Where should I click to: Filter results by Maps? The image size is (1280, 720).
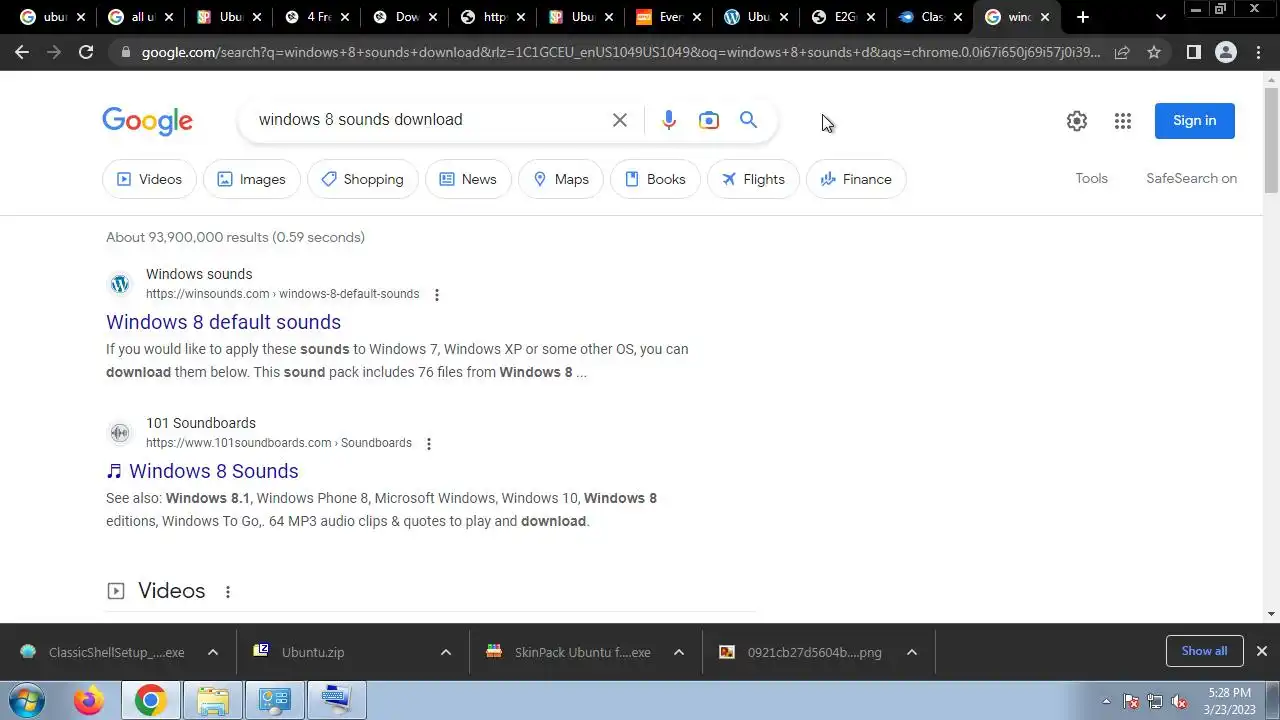561,179
